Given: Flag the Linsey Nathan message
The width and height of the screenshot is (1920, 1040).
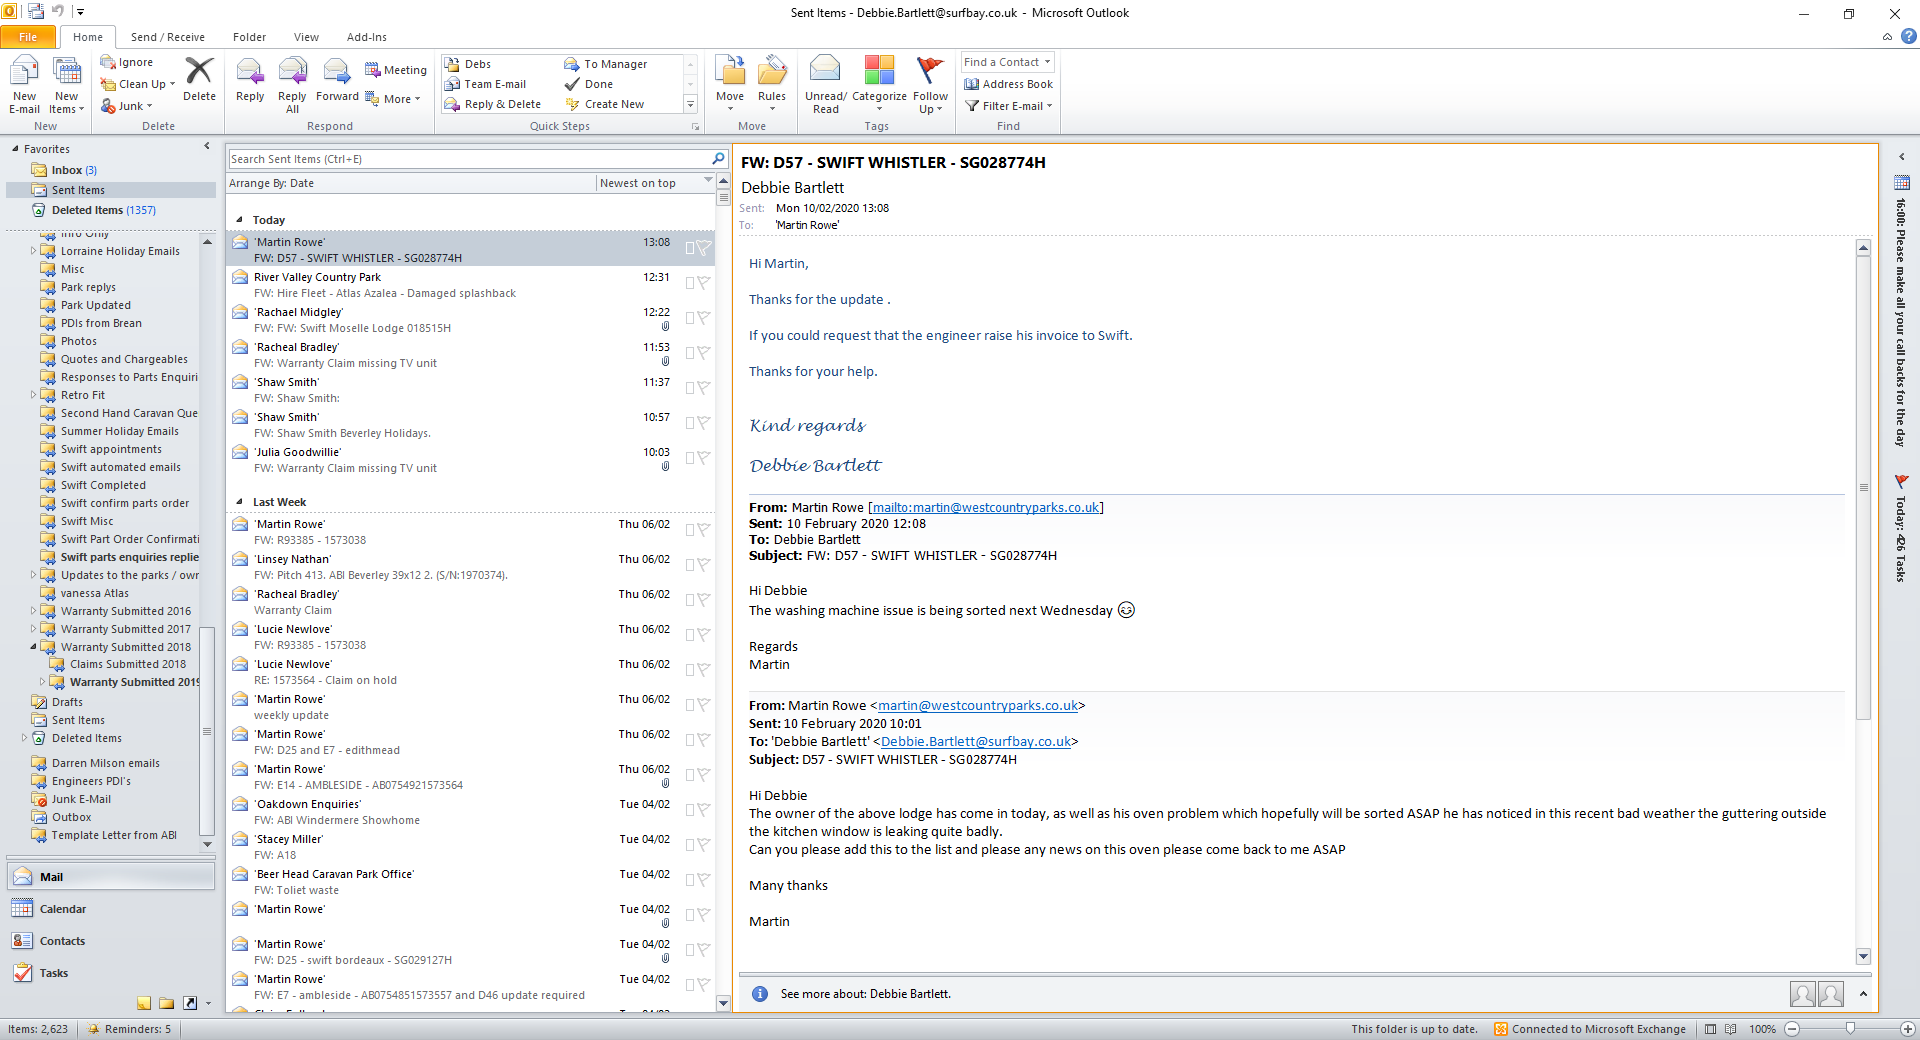Looking at the screenshot, I should click(x=704, y=565).
